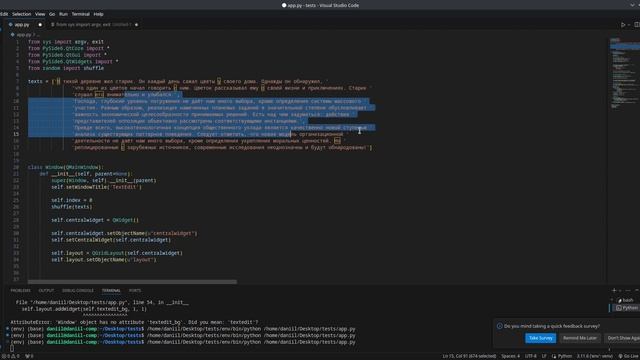Switch to the 'from sys import argv, exit' untitled tab
Image resolution: width=640 pixels, height=360 pixels.
tap(94, 24)
